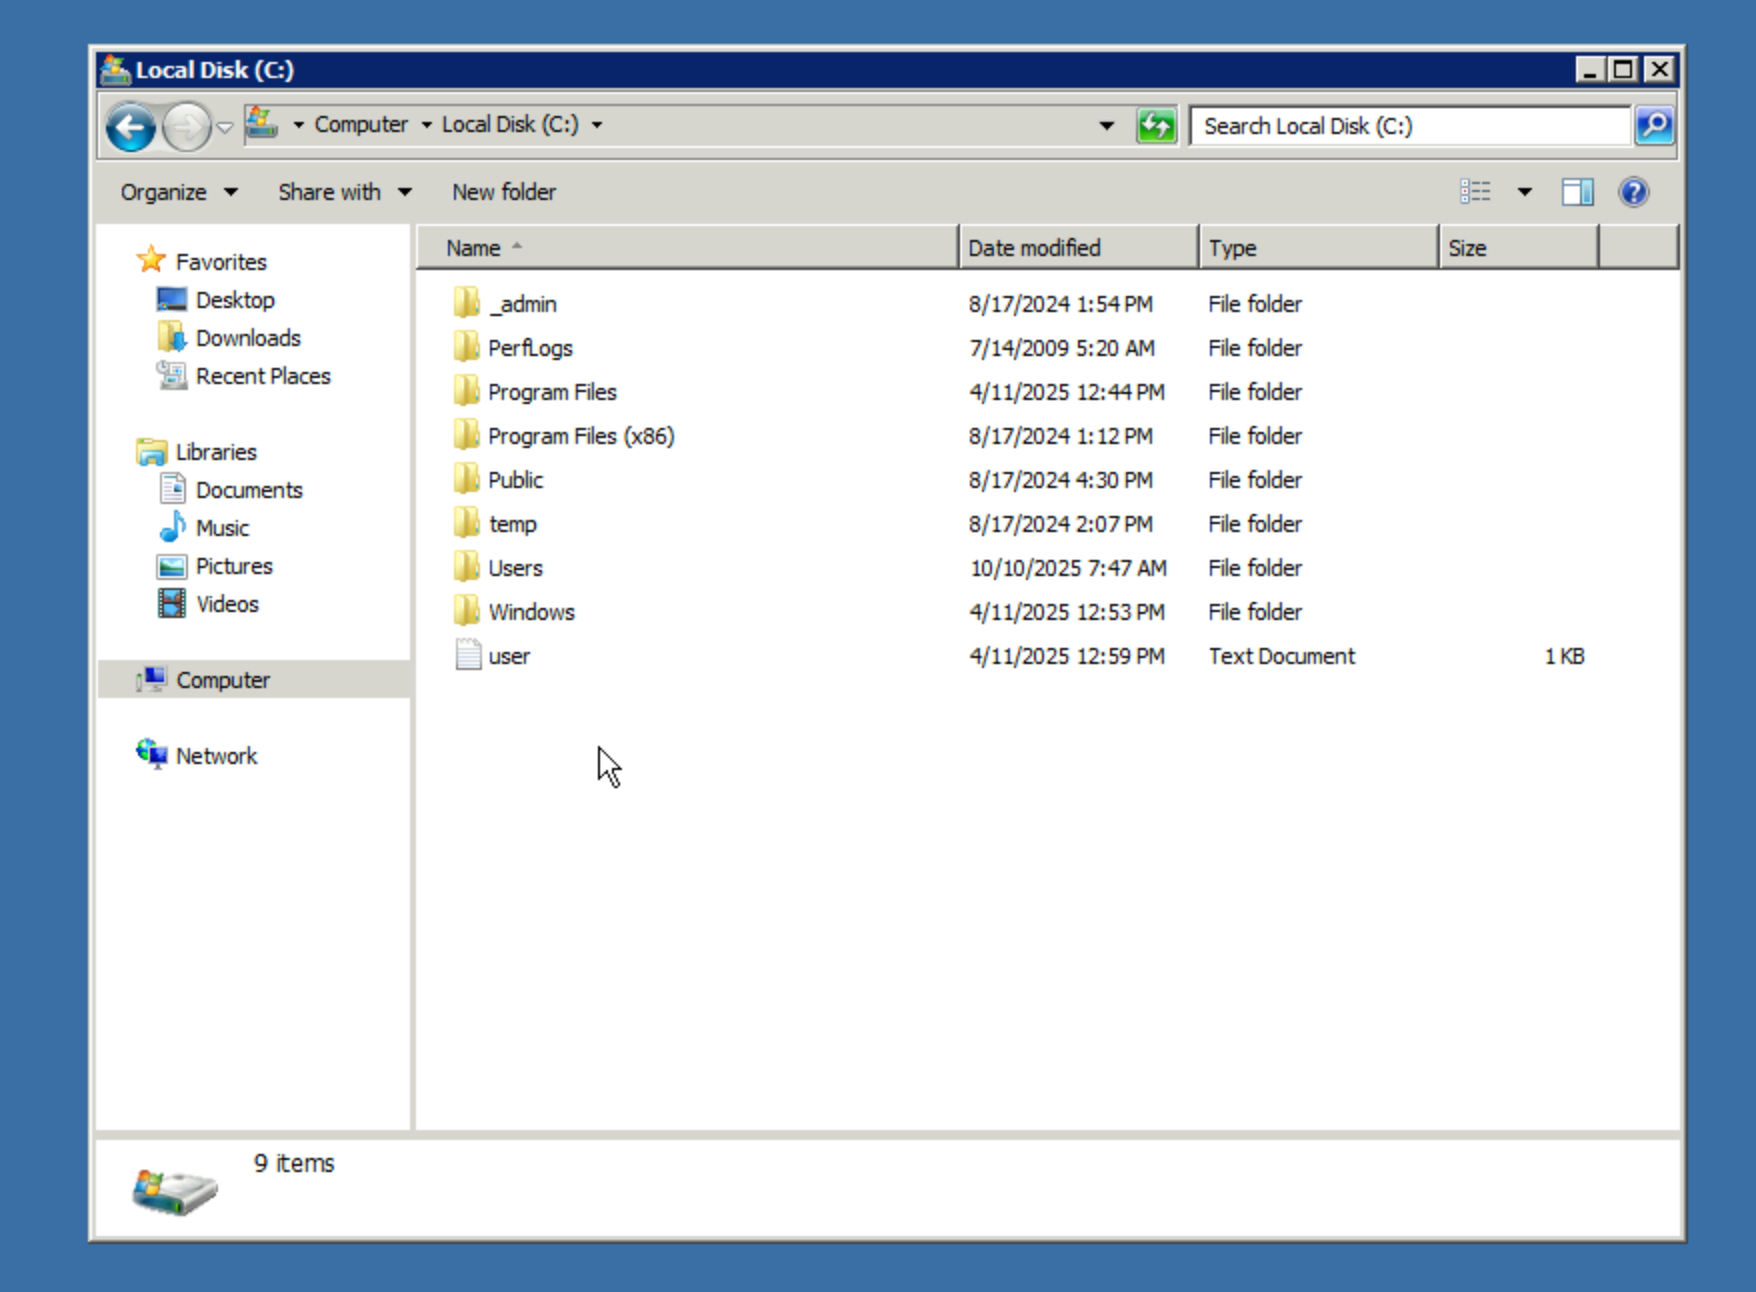Click the search magnifier icon
Screen dimensions: 1756x1292
[x=1654, y=126]
